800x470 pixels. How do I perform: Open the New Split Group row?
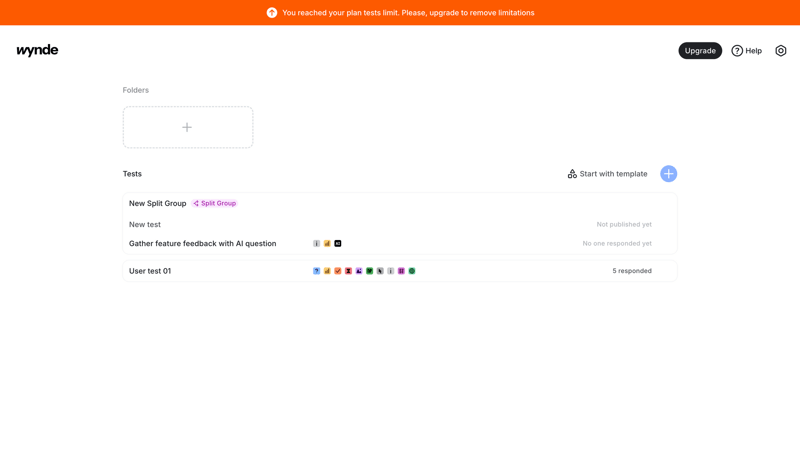[x=399, y=203]
